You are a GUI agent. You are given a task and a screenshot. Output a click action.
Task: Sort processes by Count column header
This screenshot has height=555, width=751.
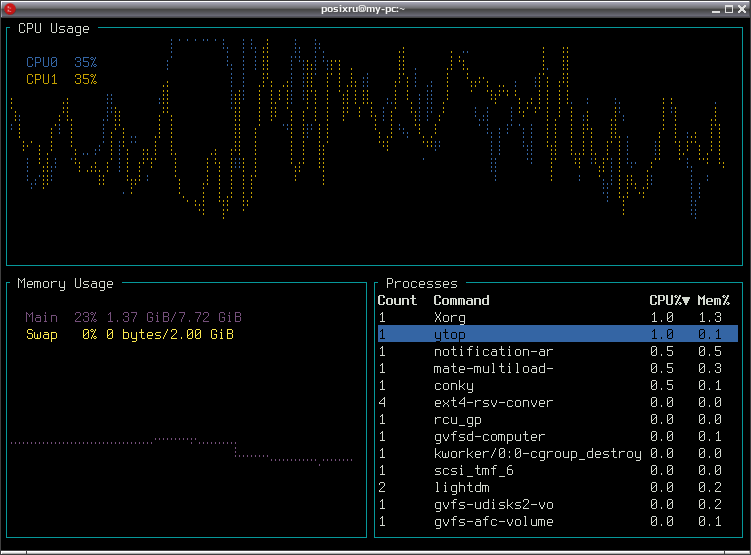click(397, 300)
